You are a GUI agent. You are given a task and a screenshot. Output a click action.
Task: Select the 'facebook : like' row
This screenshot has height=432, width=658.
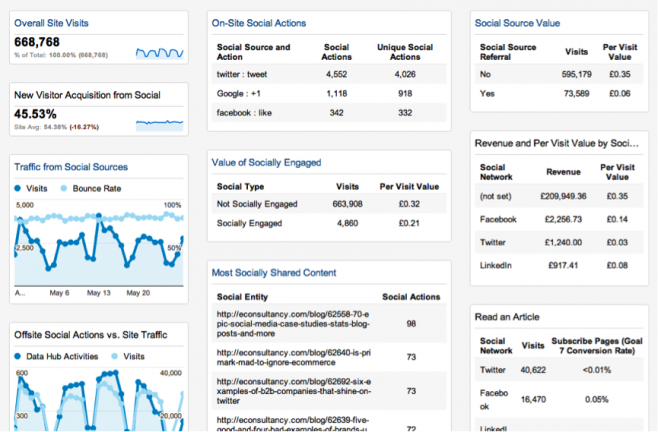(329, 113)
